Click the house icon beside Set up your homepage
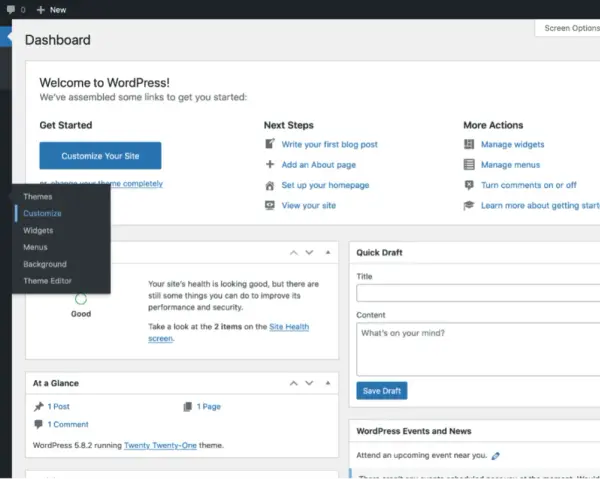The width and height of the screenshot is (600, 480). point(270,185)
